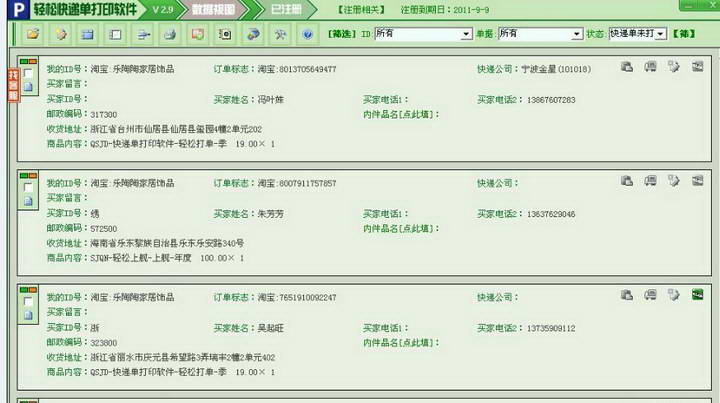Image resolution: width=720 pixels, height=403 pixels.
Task: Click the blue arrows import toolbar icon
Action: 143,34
